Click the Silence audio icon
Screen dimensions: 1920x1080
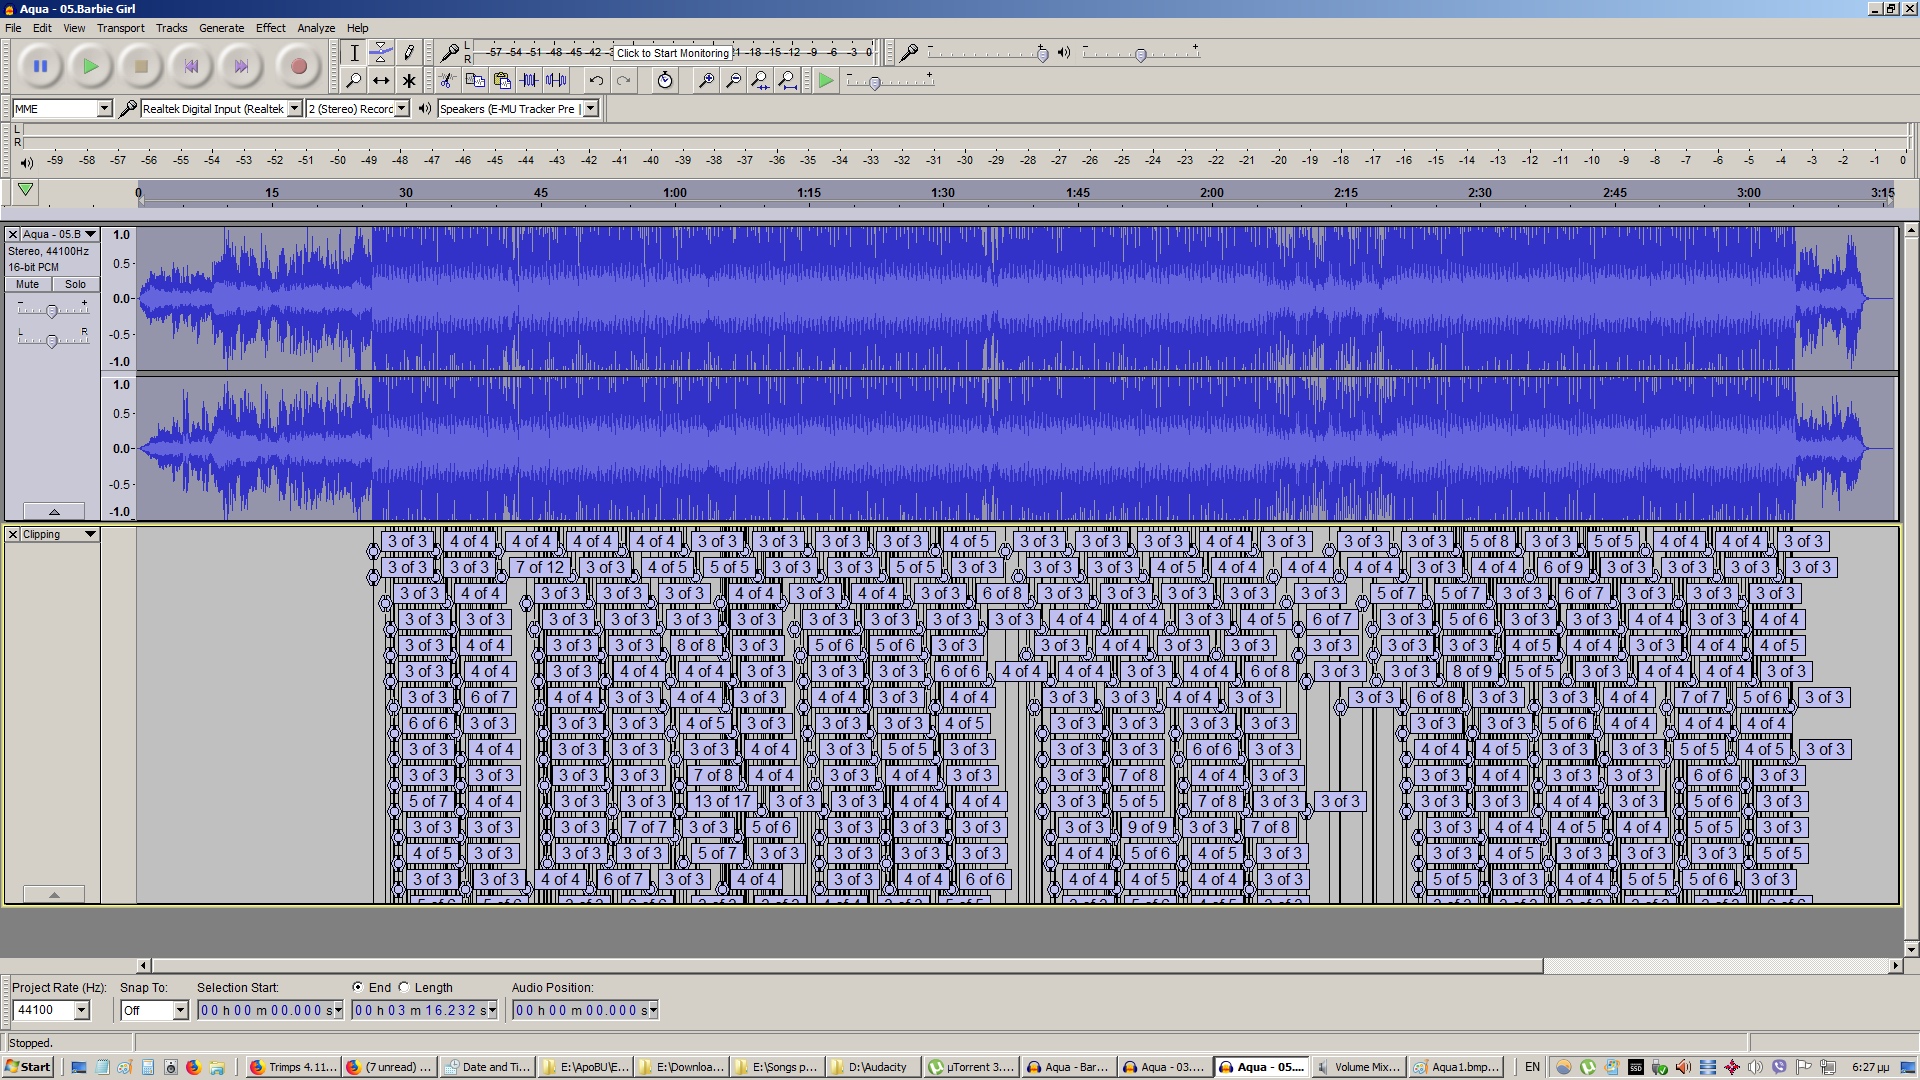coord(556,80)
